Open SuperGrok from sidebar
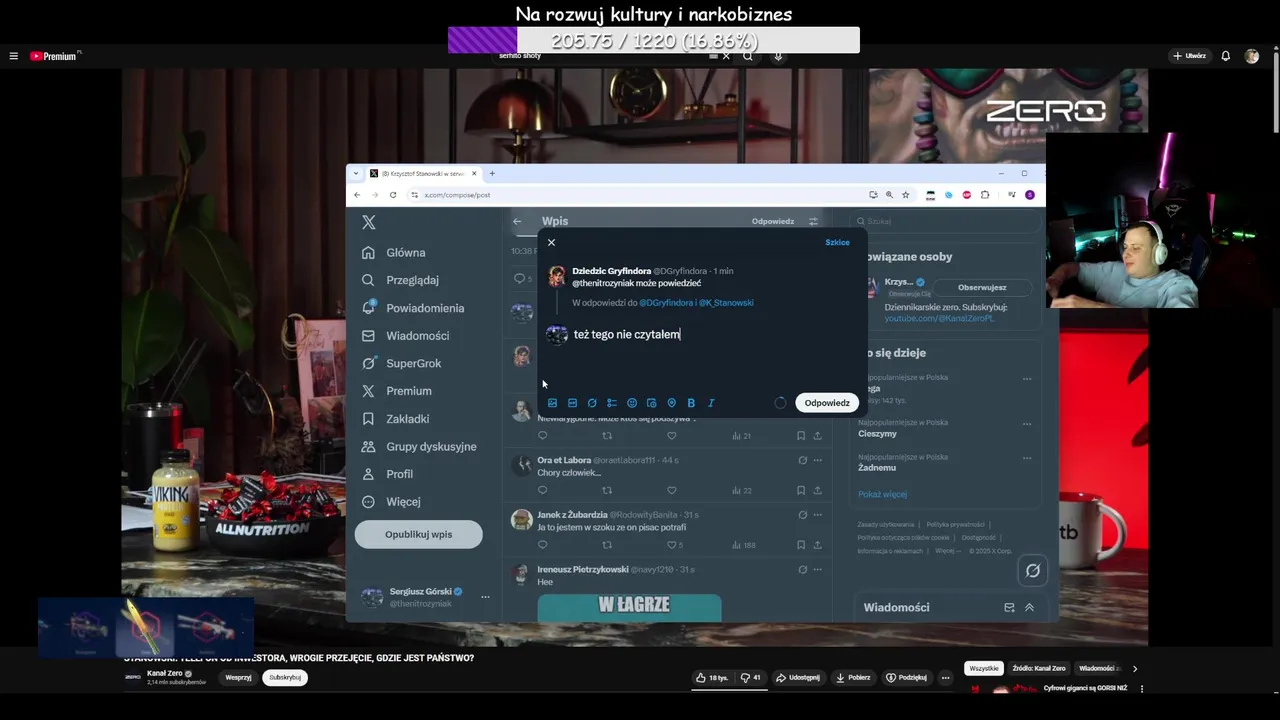Screen dimensions: 1280x720 coord(401,363)
